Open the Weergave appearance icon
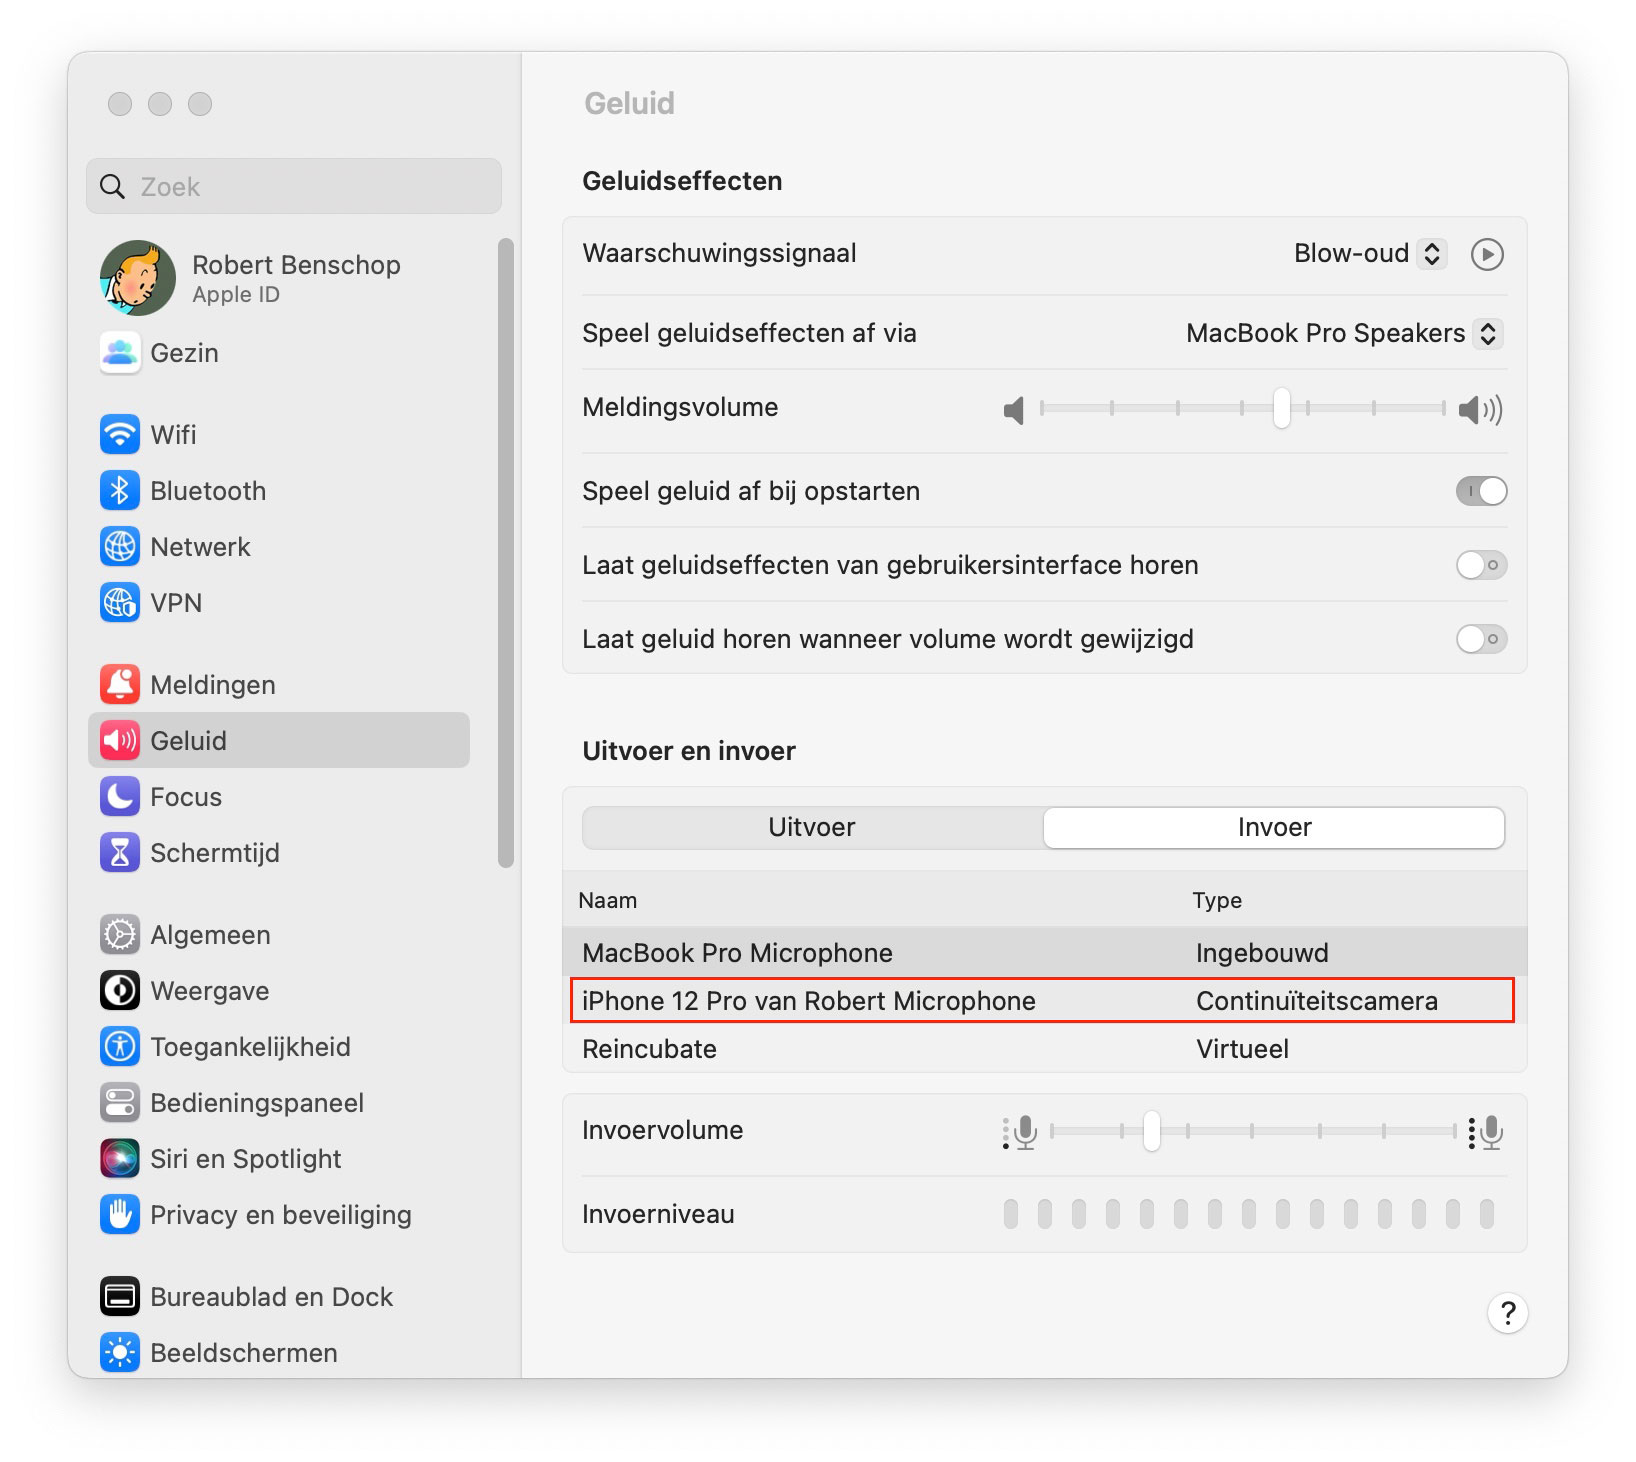This screenshot has height=1462, width=1636. (x=120, y=991)
